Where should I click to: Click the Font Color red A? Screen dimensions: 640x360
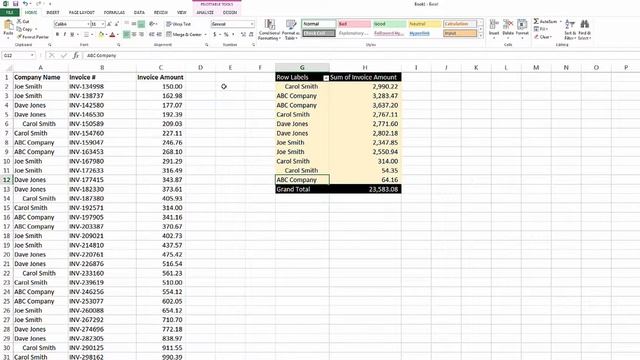[x=112, y=35]
